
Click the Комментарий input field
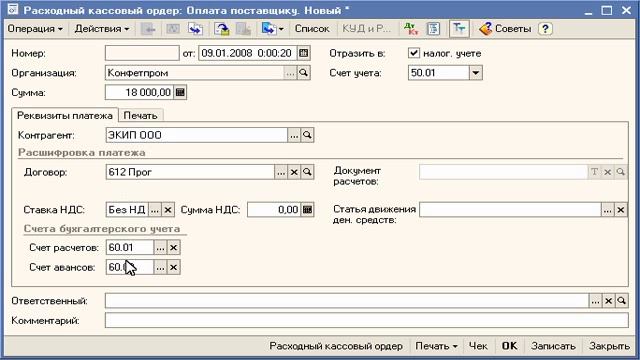point(367,320)
